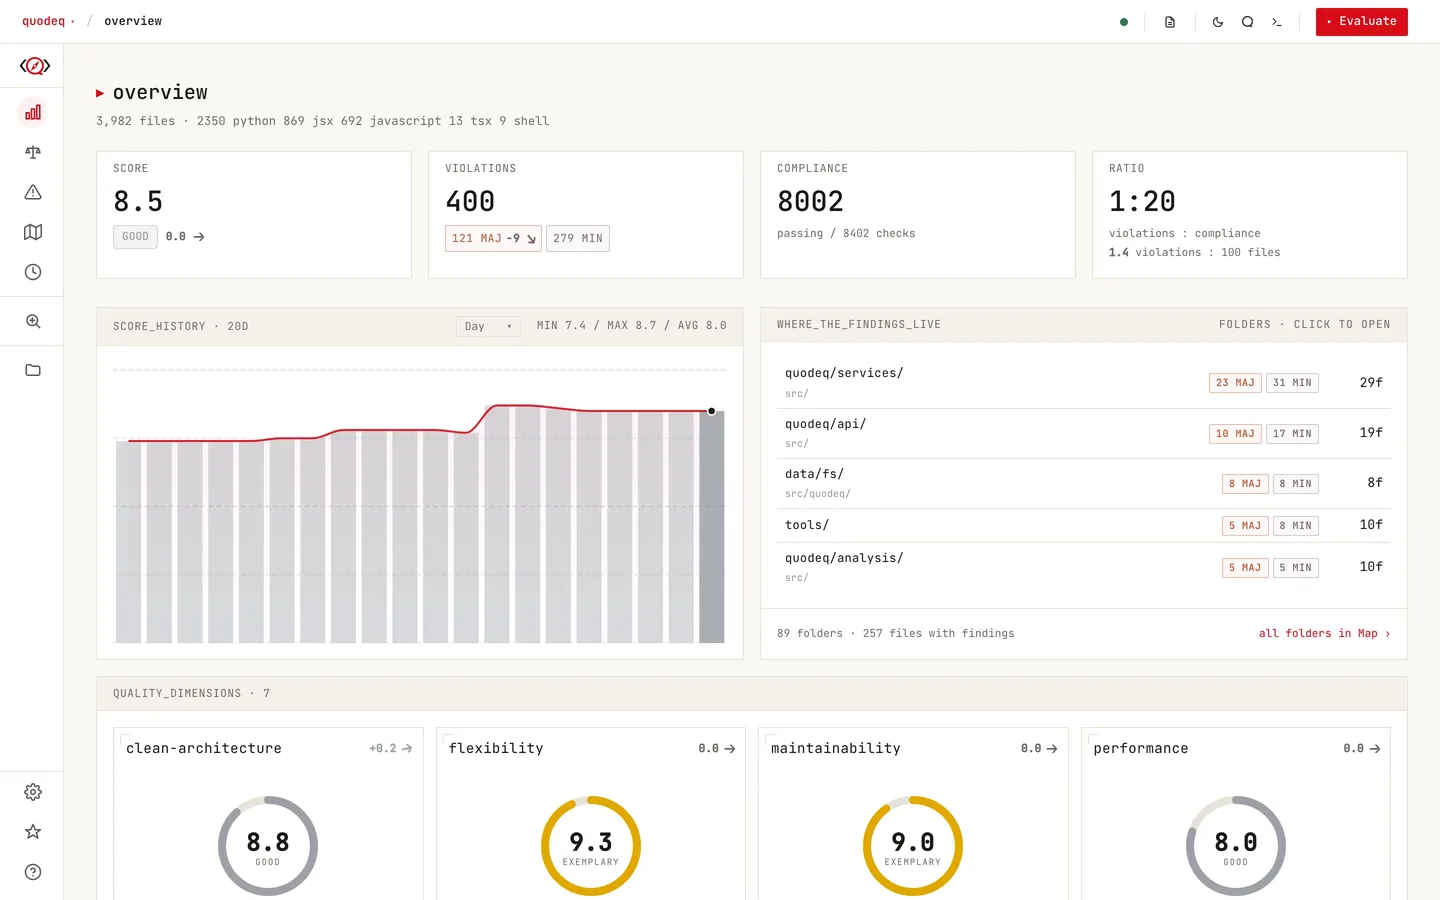The height and width of the screenshot is (900, 1440).
Task: Open the warning triangle violations icon
Action: coord(33,192)
